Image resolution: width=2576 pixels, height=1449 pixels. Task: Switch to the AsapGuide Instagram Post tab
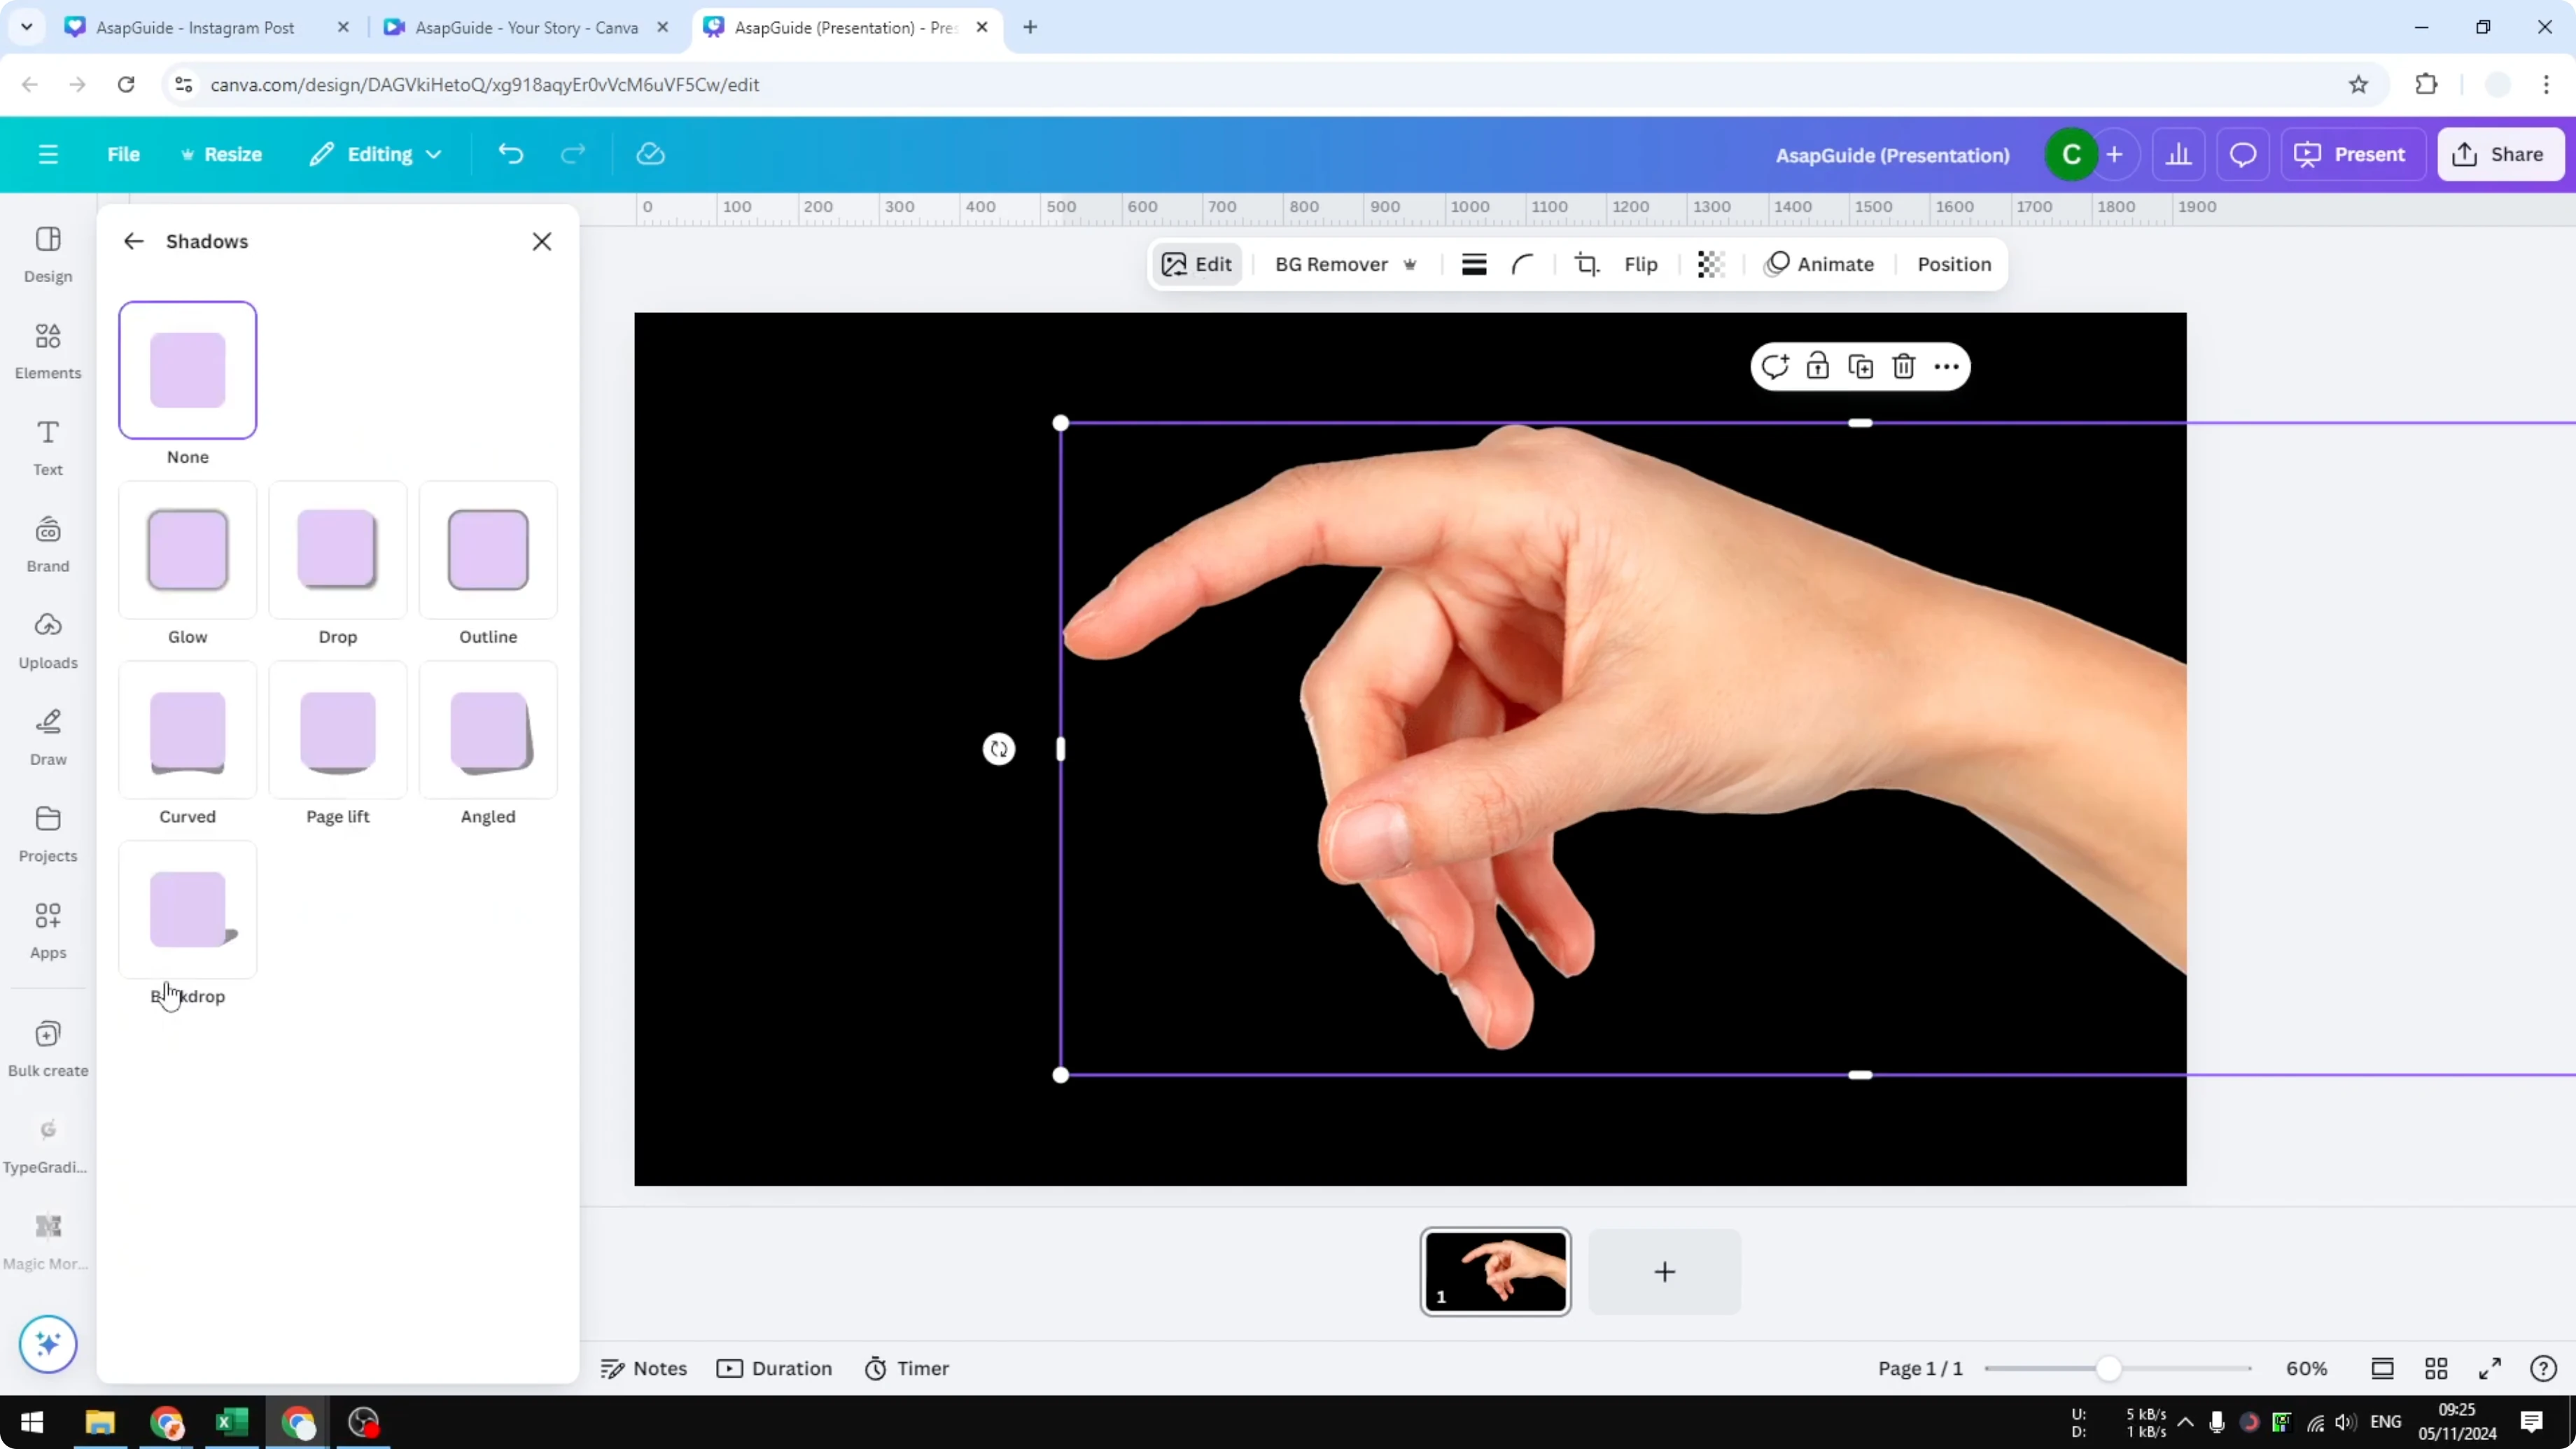point(195,27)
